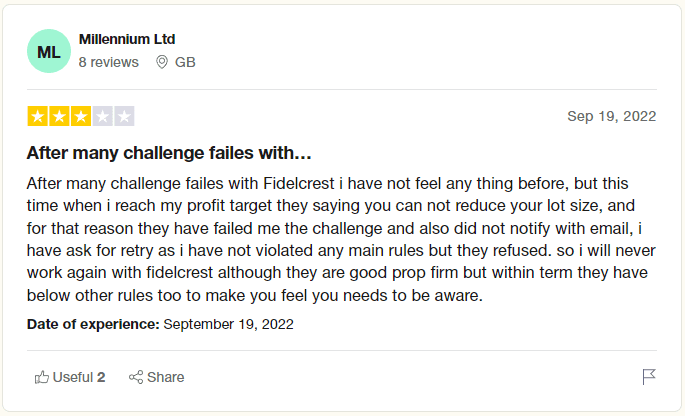Click the second yellow rating star
This screenshot has height=416, width=685.
point(59,116)
